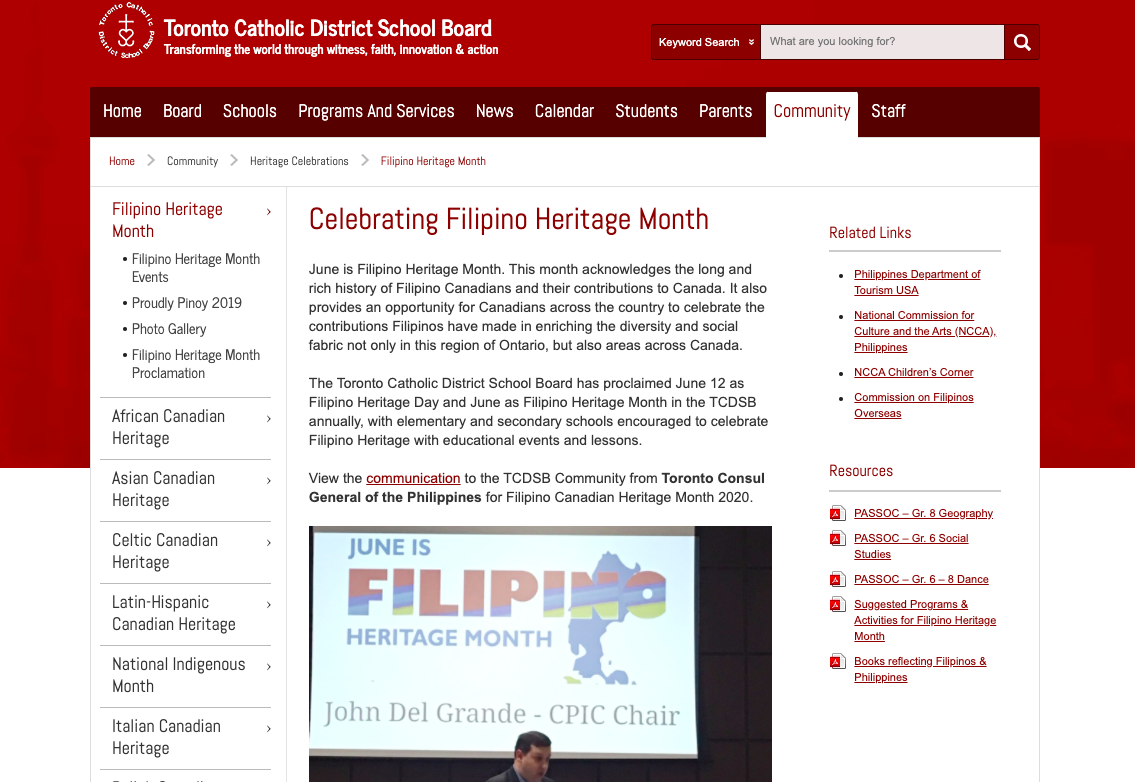This screenshot has width=1135, height=782.
Task: Click Heritage Celebrations breadcrumb
Action: coord(299,161)
